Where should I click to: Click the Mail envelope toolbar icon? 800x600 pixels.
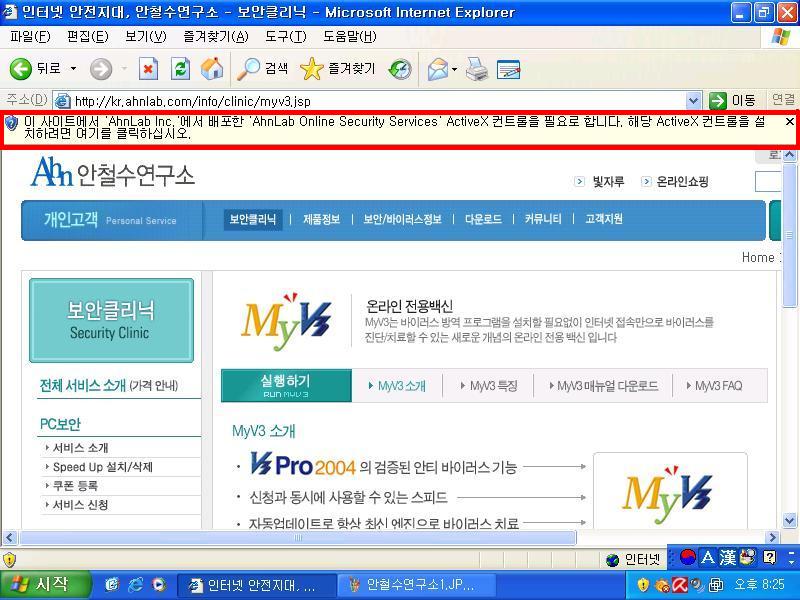point(438,69)
